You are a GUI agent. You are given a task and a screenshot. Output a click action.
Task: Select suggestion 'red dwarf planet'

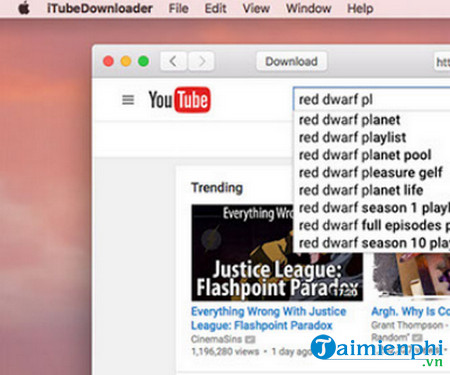pos(372,120)
